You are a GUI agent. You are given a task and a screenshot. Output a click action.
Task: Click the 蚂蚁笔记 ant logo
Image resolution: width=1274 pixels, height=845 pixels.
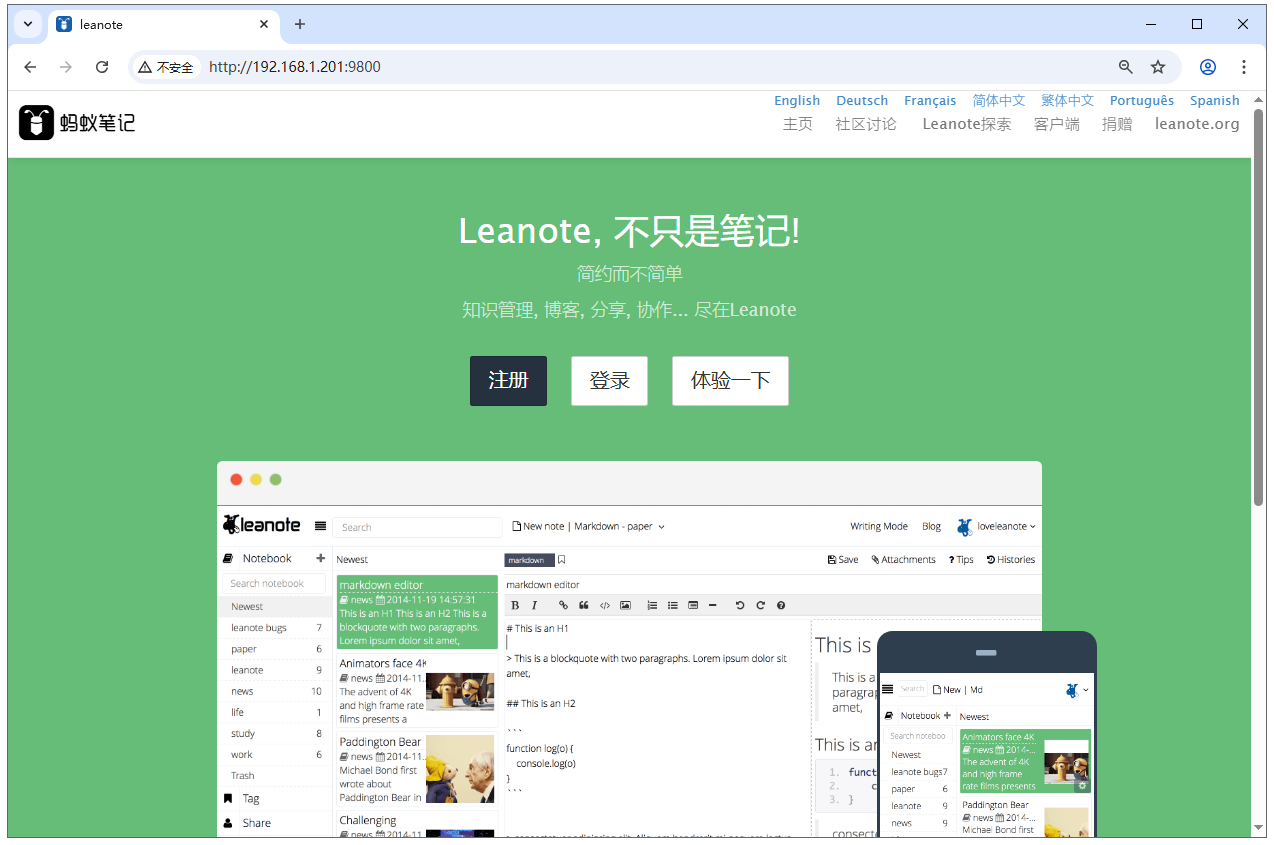tap(77, 123)
